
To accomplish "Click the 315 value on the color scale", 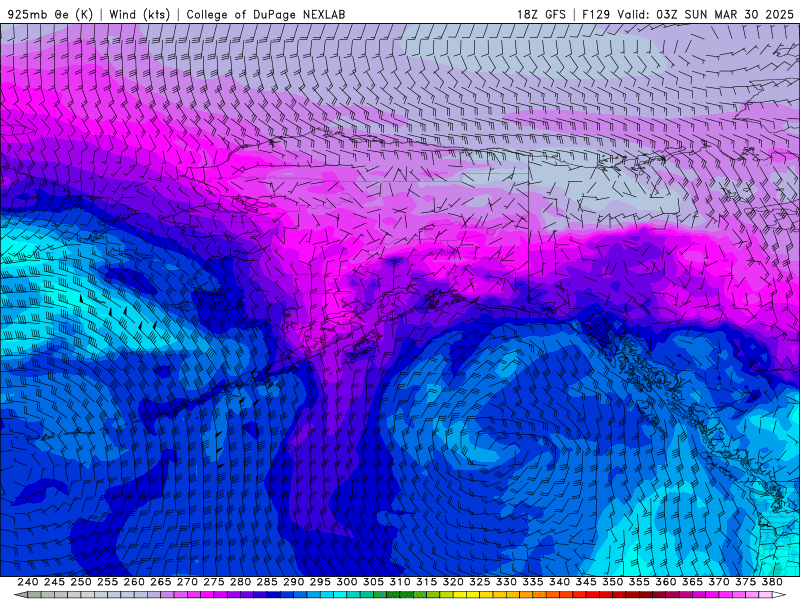I will pyautogui.click(x=426, y=582).
